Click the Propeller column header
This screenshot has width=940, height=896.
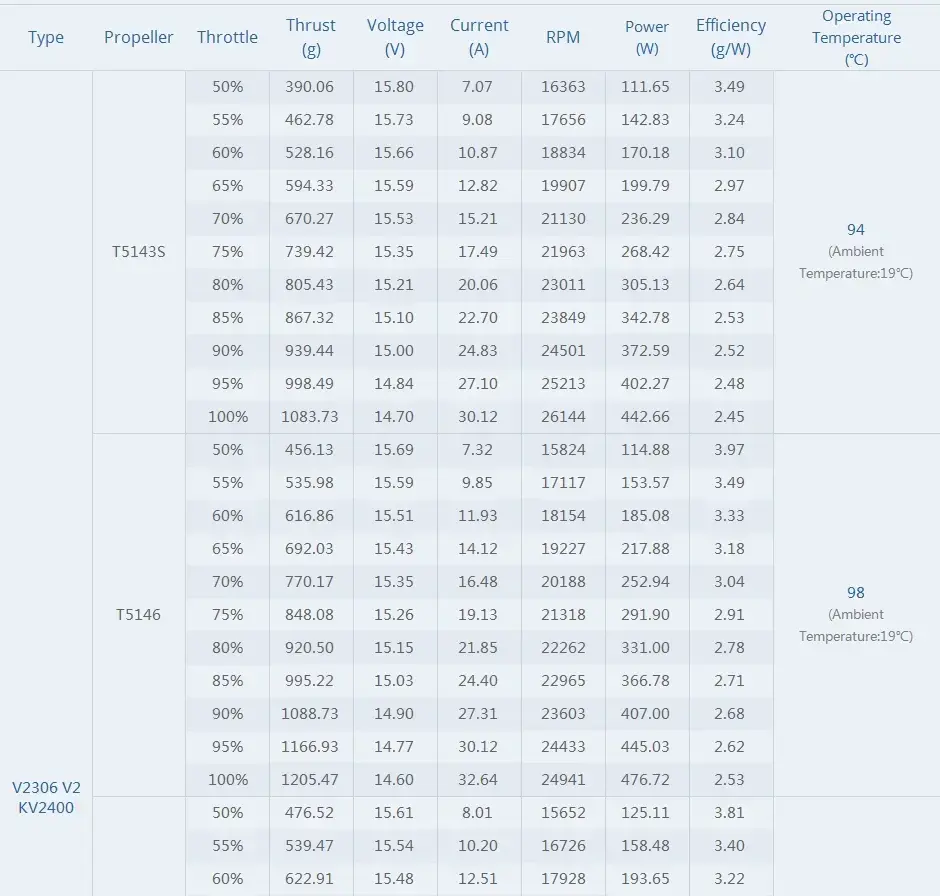pos(138,37)
